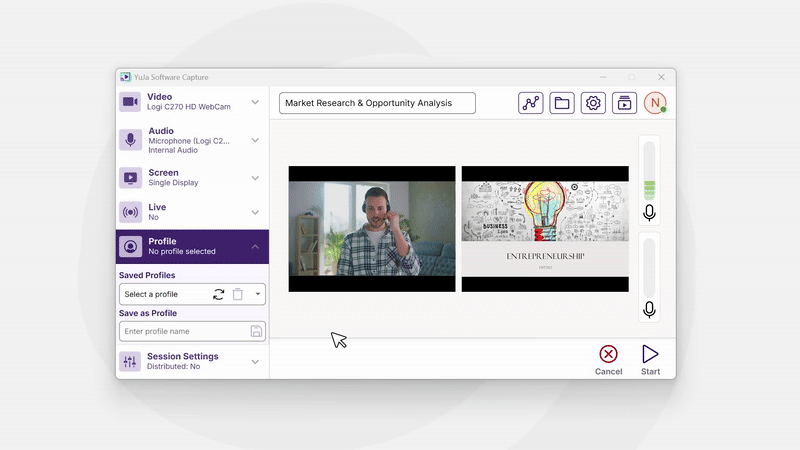Open the Screen Single Display section
Viewport: 800px width, 450px height.
192,178
